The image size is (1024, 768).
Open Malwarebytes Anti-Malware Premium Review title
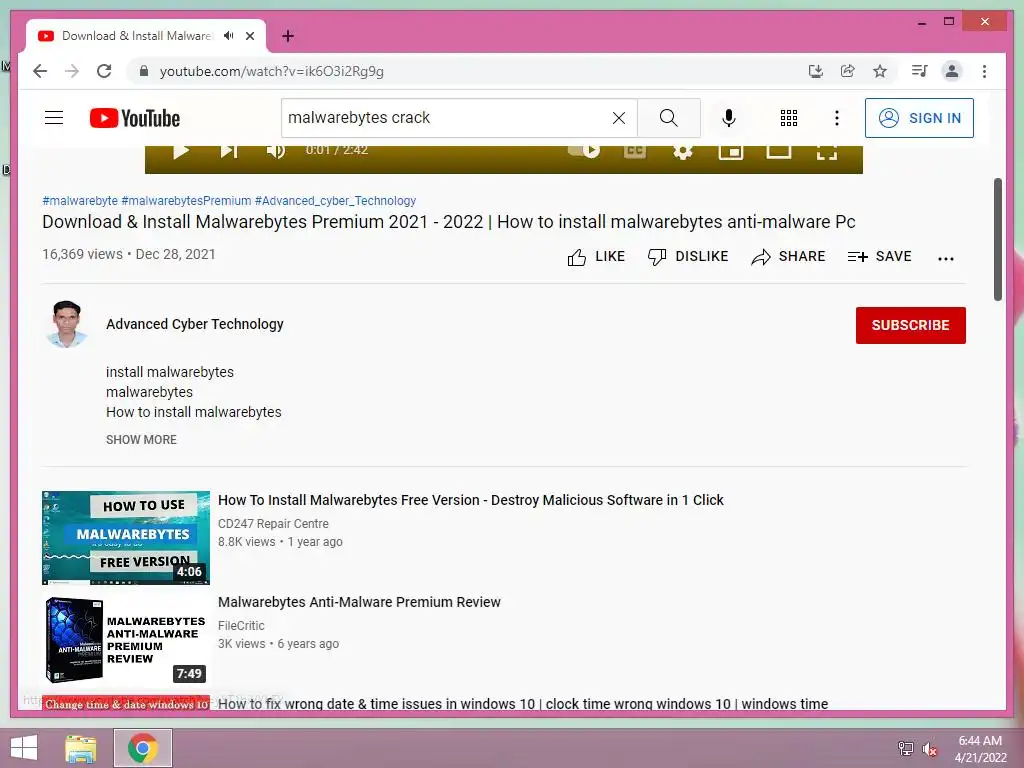(x=359, y=602)
